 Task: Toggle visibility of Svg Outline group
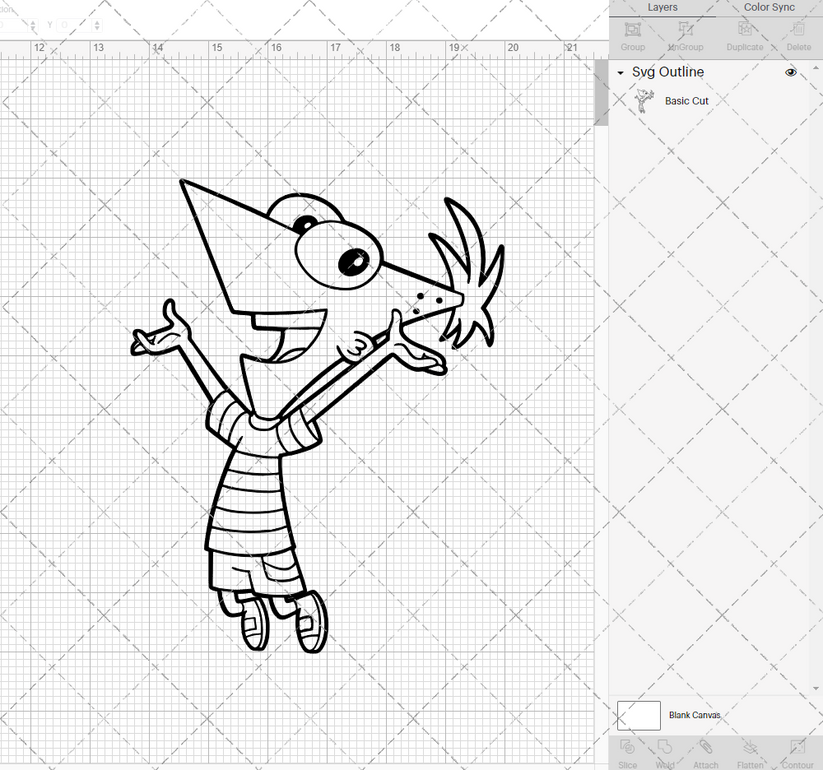tap(790, 72)
